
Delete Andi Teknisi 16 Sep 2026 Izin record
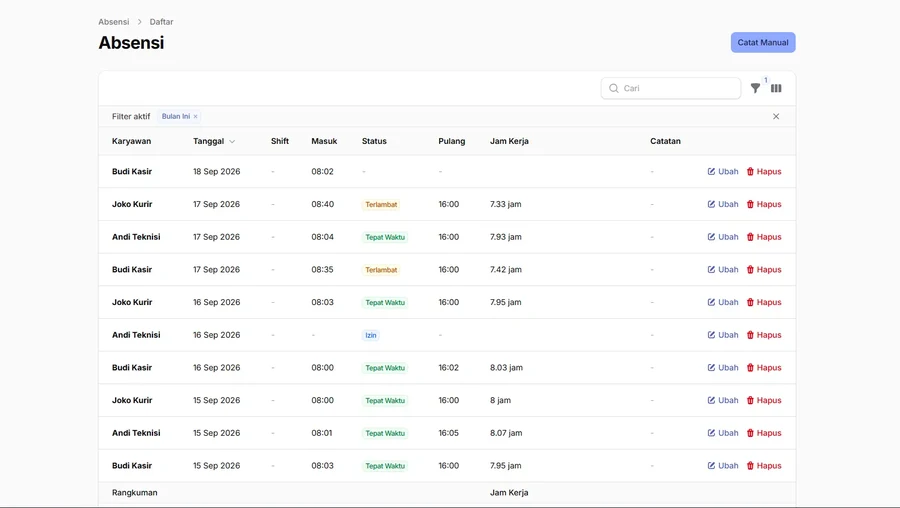764,335
